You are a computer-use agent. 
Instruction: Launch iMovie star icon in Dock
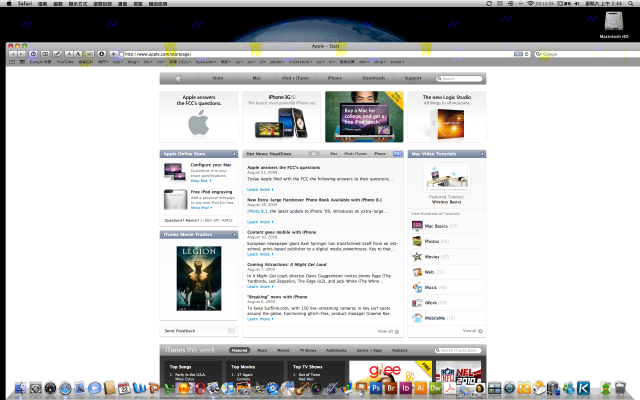pos(258,388)
